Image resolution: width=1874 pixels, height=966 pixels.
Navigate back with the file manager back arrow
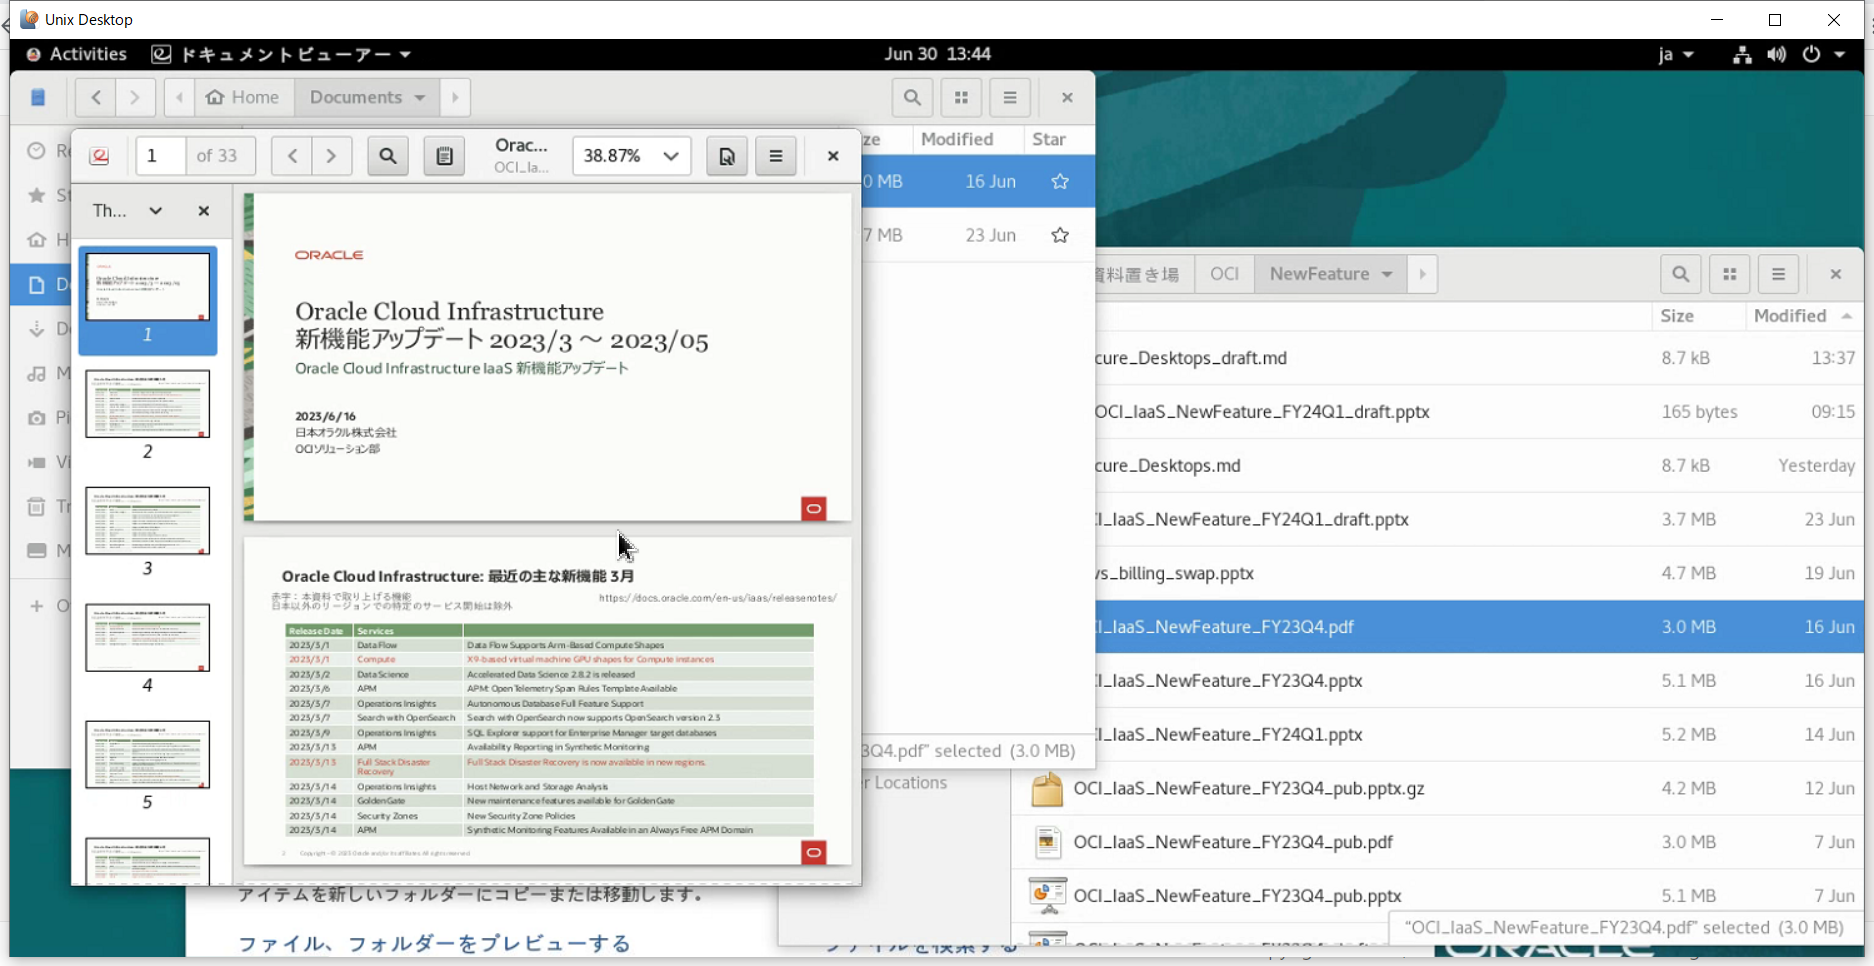(95, 97)
